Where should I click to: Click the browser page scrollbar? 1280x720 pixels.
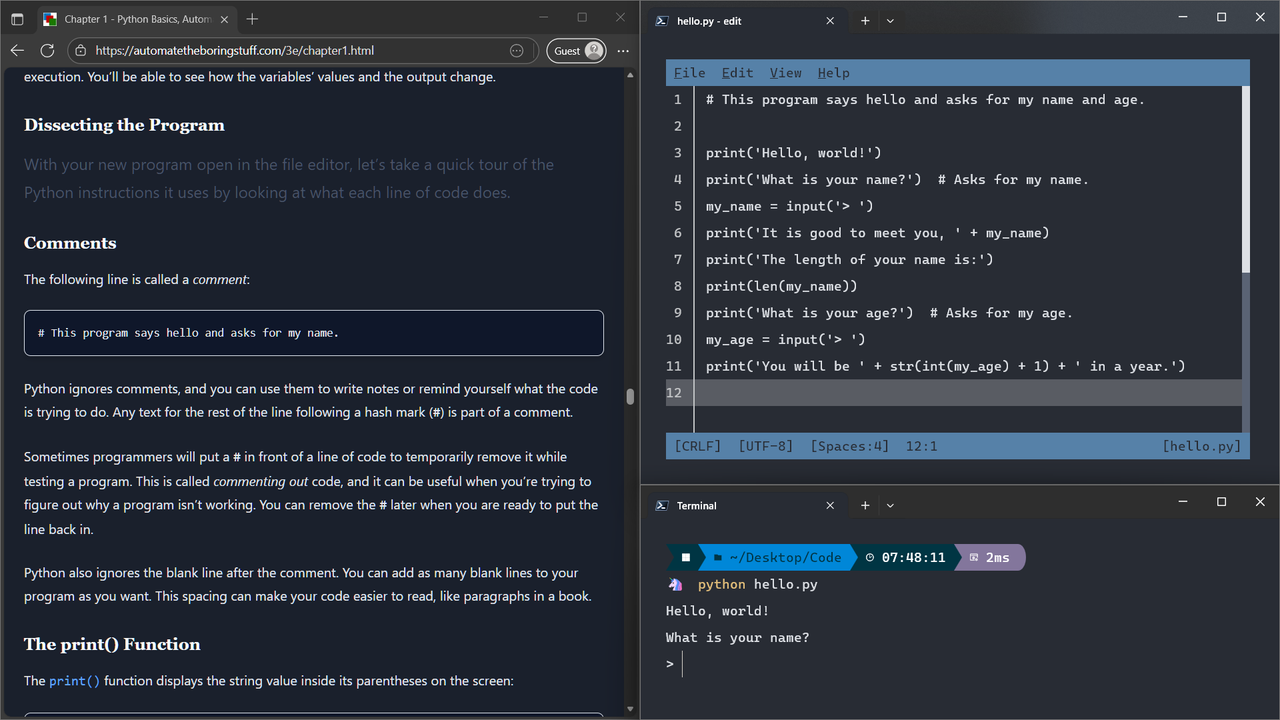click(x=629, y=396)
